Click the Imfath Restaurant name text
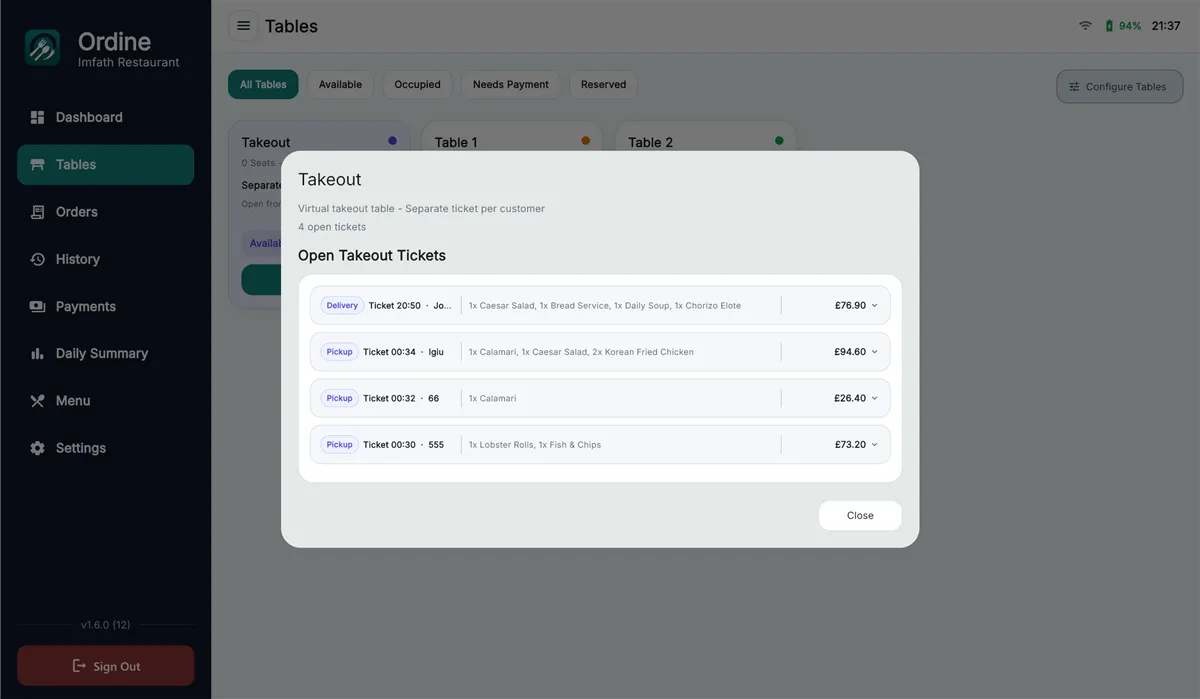Screen dimensions: 1200x699 (x=129, y=62)
